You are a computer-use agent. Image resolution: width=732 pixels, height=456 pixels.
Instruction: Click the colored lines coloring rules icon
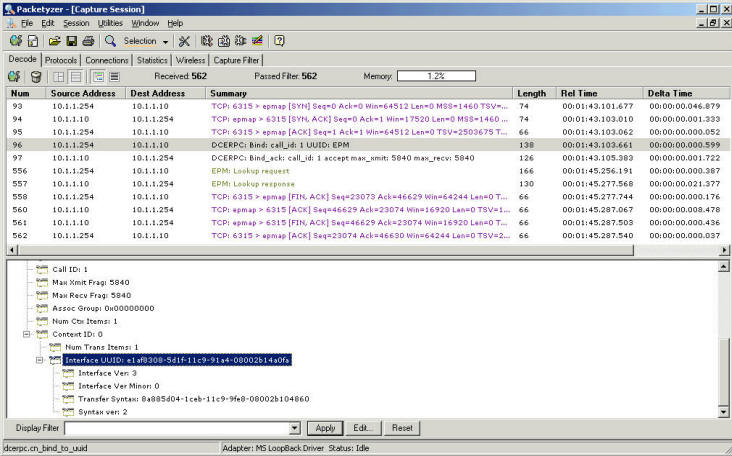(x=257, y=41)
